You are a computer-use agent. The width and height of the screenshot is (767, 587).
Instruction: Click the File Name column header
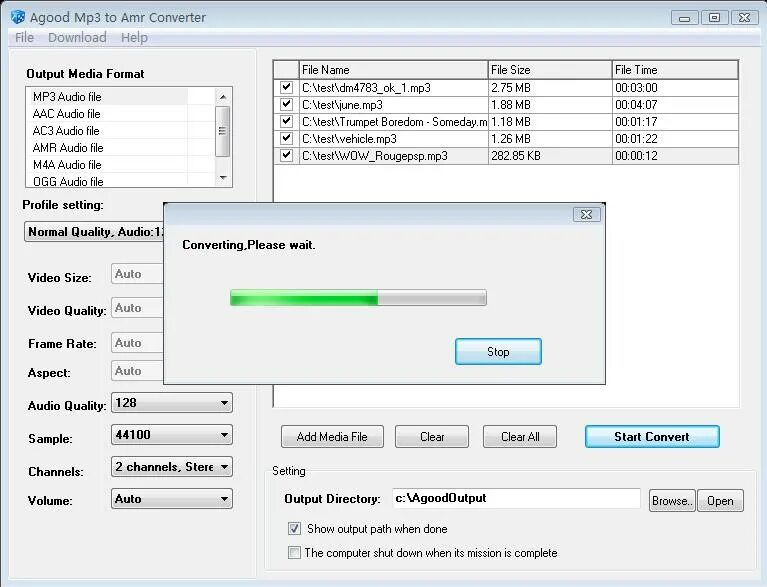393,70
